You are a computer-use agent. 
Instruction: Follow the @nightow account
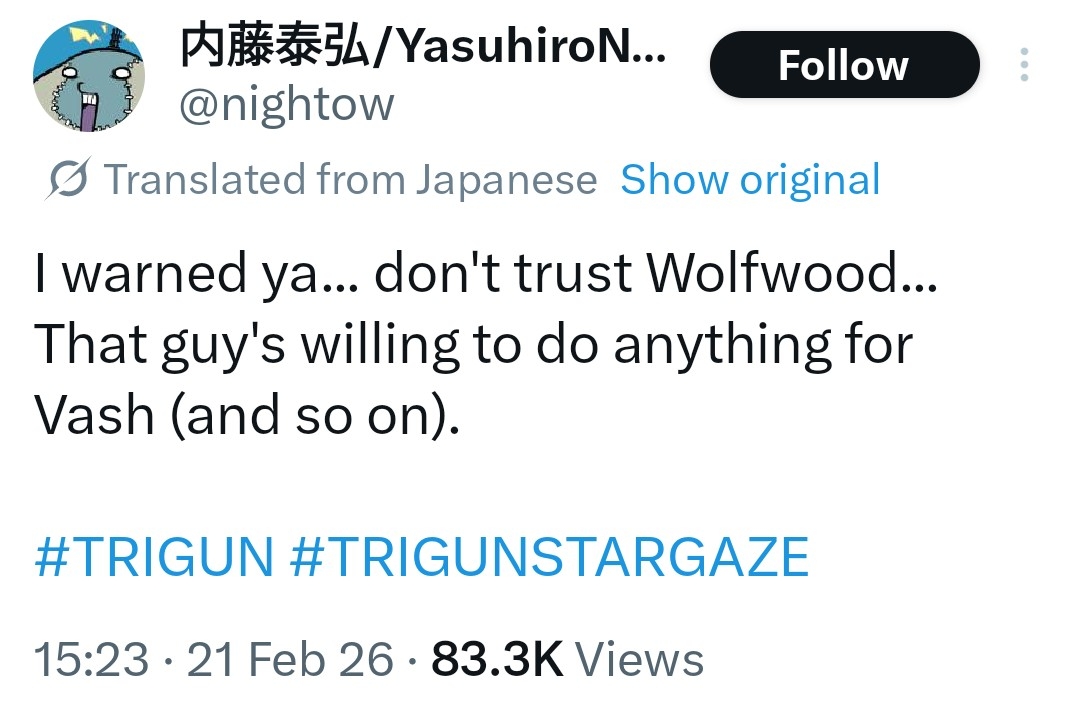[x=844, y=65]
